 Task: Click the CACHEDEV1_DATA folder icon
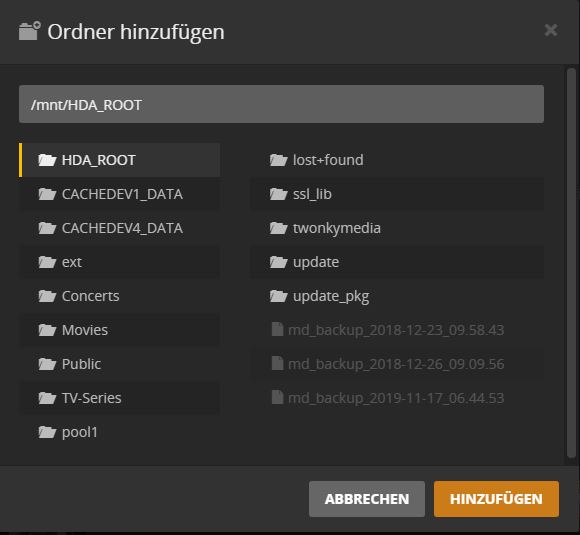[x=47, y=194]
